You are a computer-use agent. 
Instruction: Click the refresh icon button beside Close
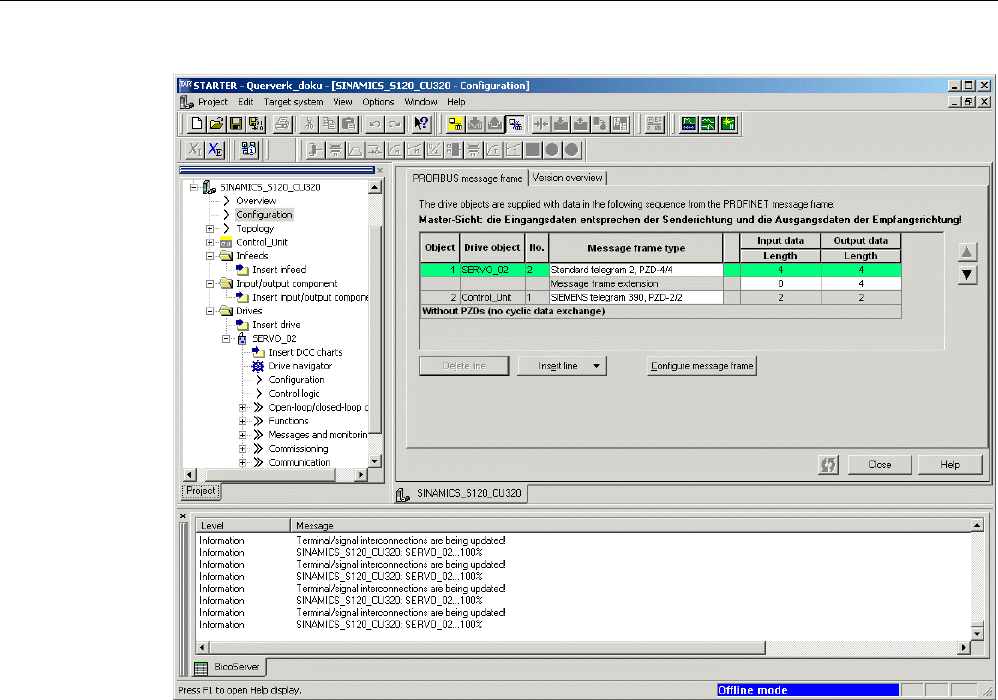pos(828,465)
